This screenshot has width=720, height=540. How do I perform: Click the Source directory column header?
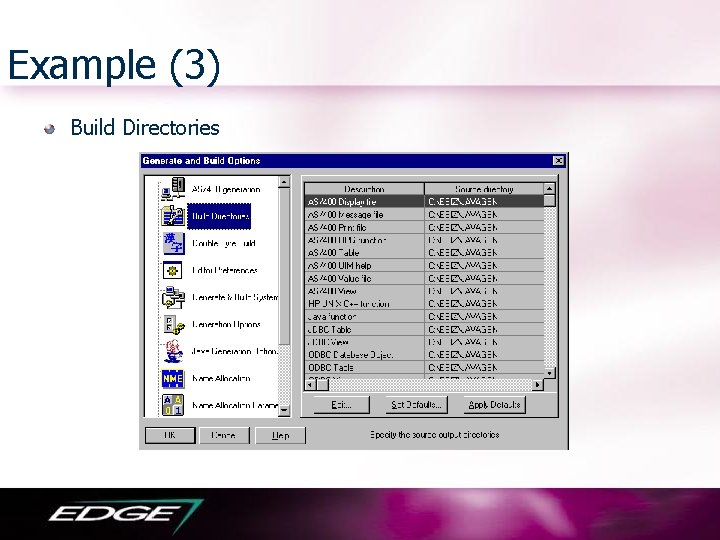click(x=484, y=189)
